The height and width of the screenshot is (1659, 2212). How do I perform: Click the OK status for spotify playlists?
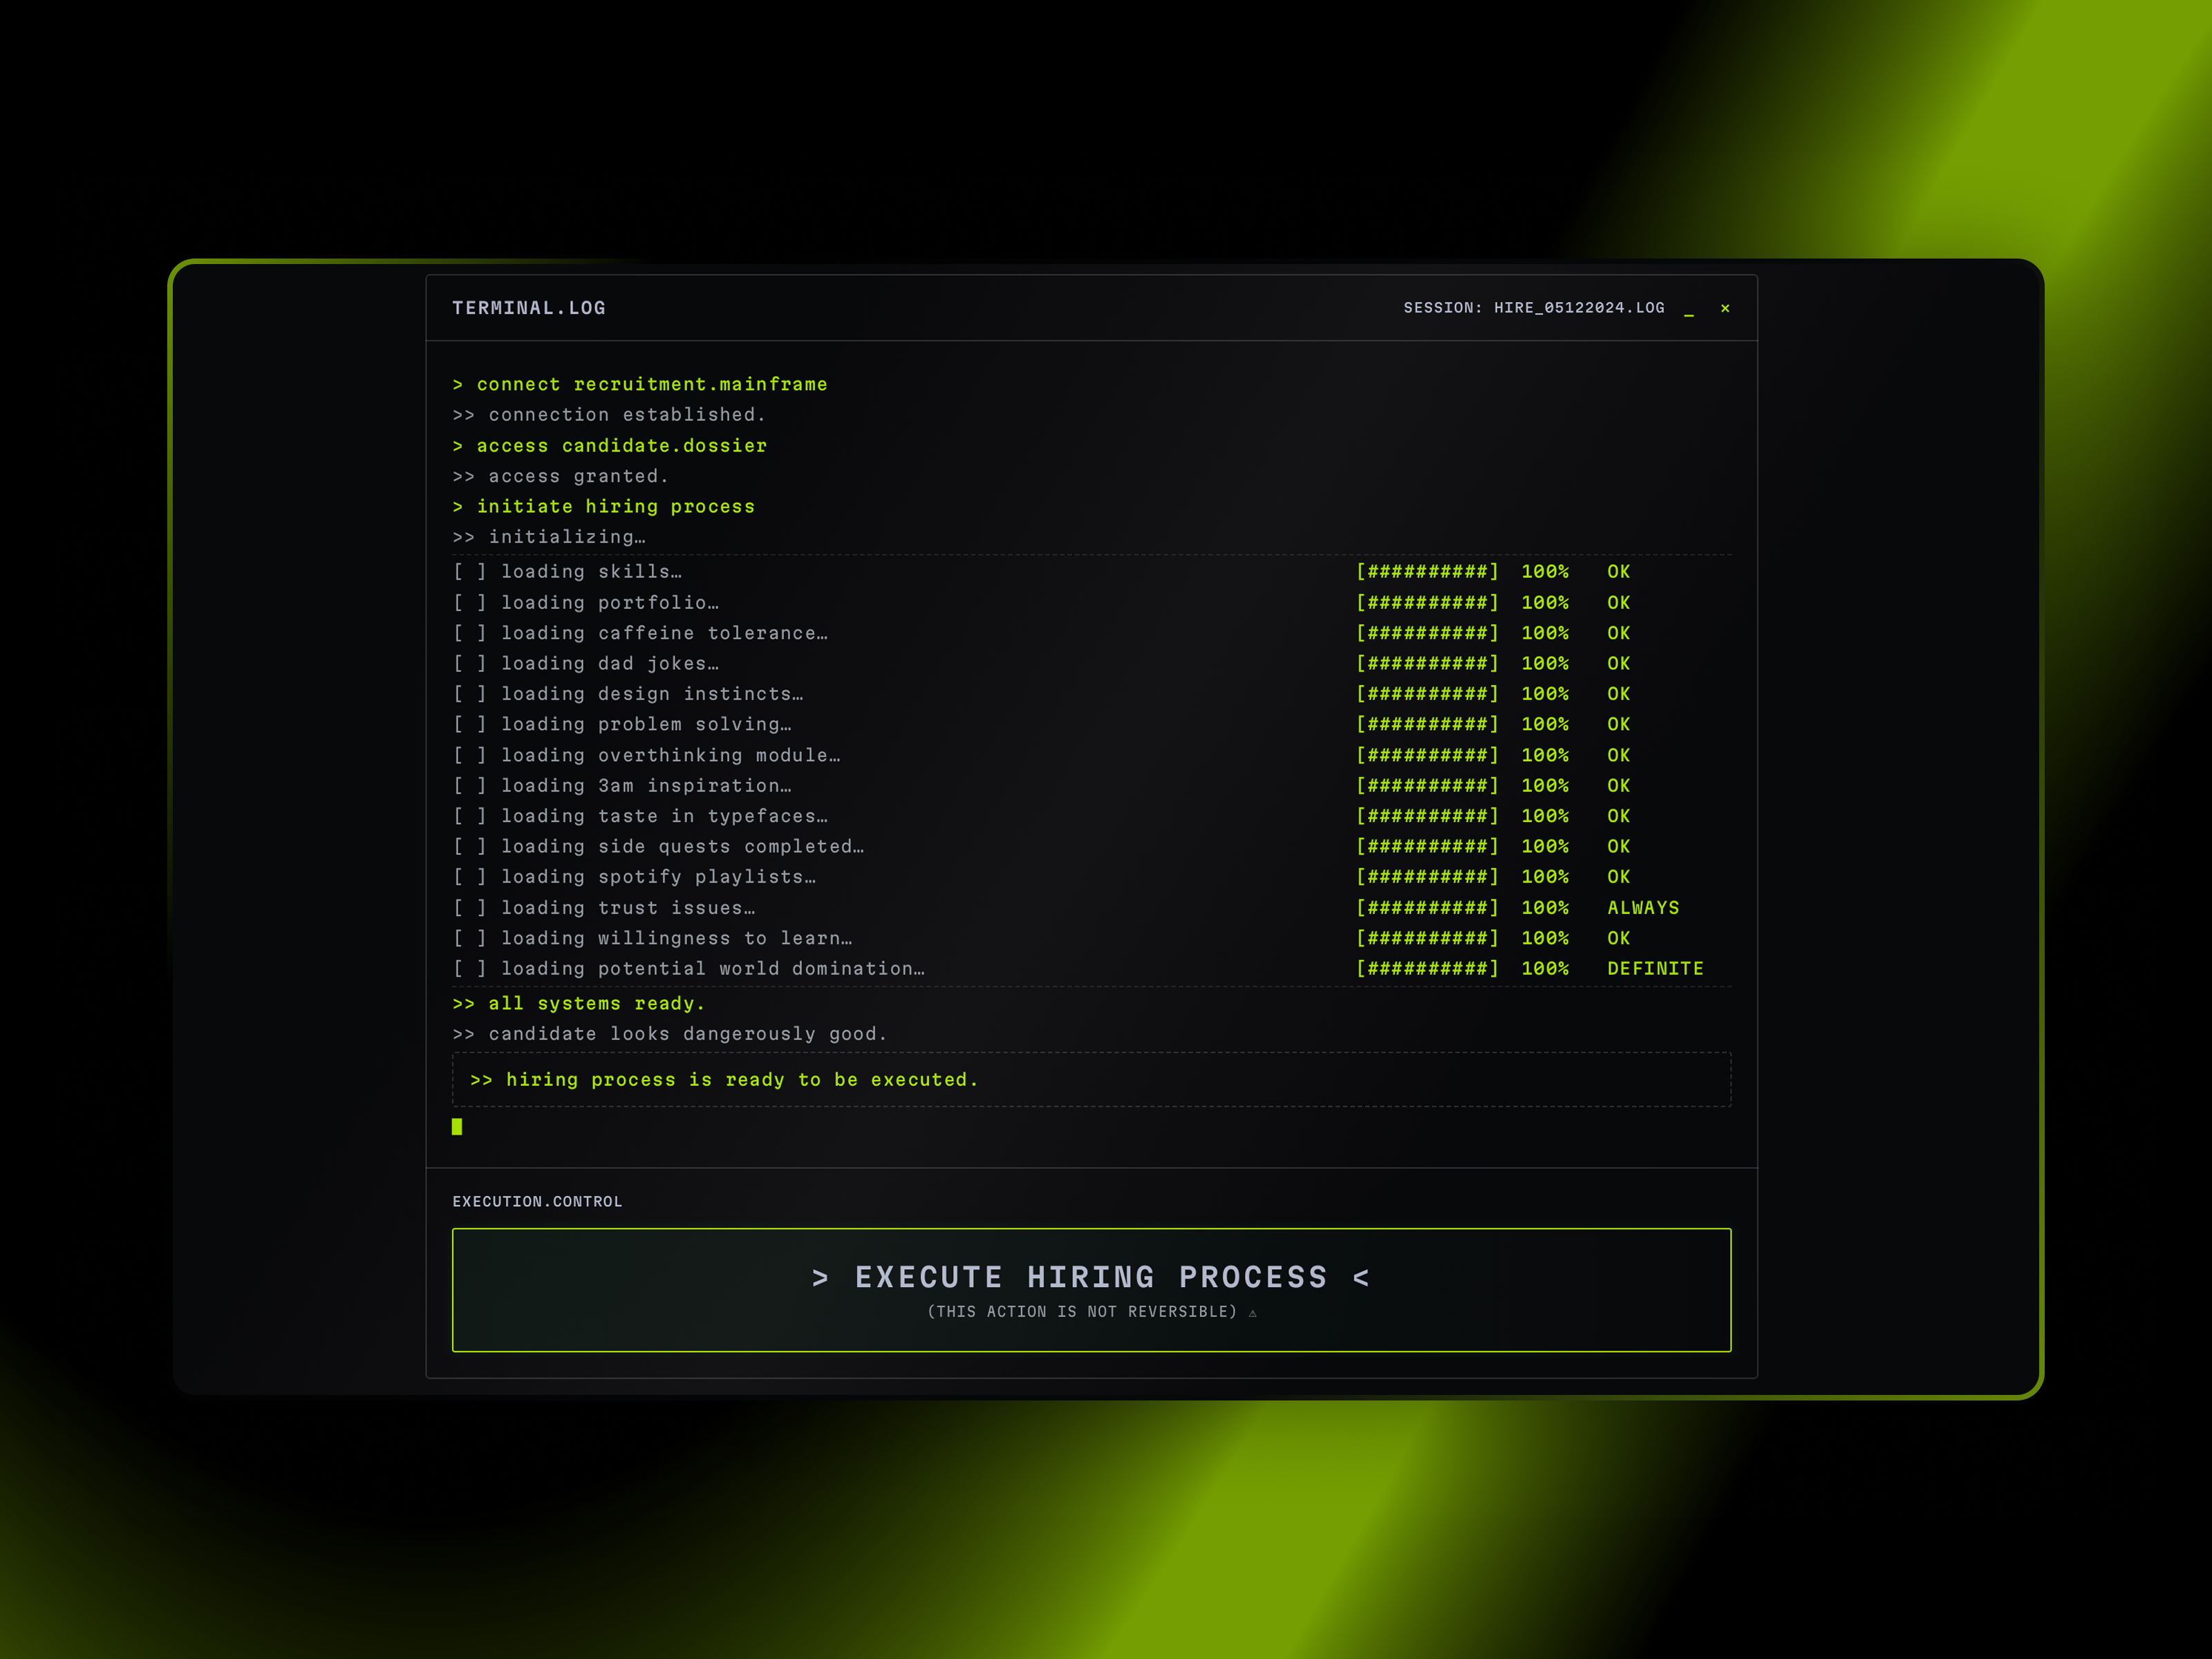tap(1619, 877)
